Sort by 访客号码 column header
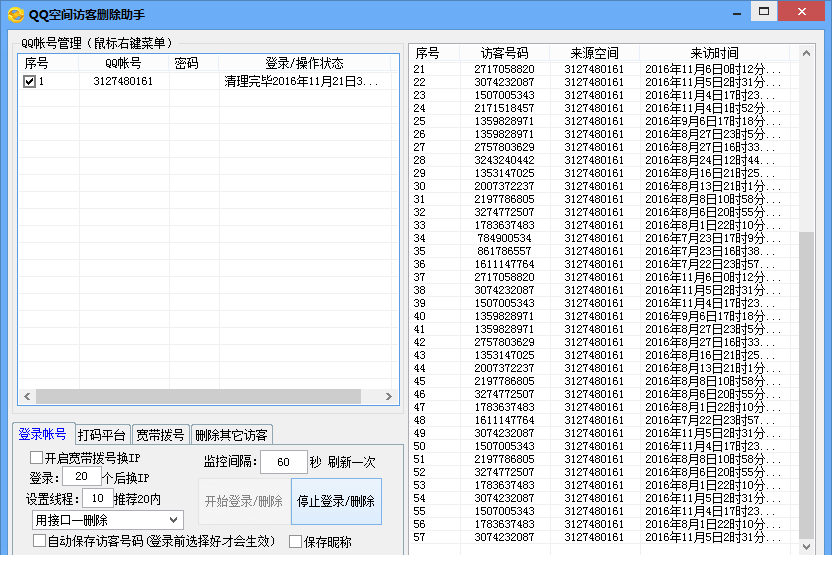 tap(504, 53)
